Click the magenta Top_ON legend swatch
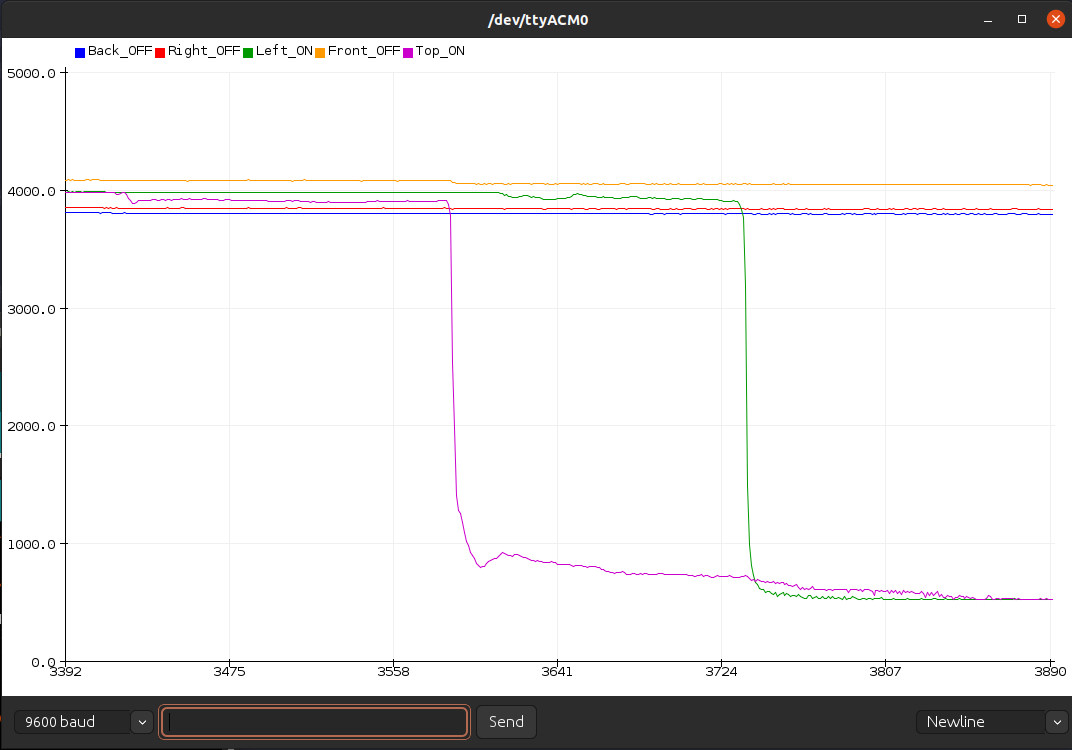 (408, 53)
